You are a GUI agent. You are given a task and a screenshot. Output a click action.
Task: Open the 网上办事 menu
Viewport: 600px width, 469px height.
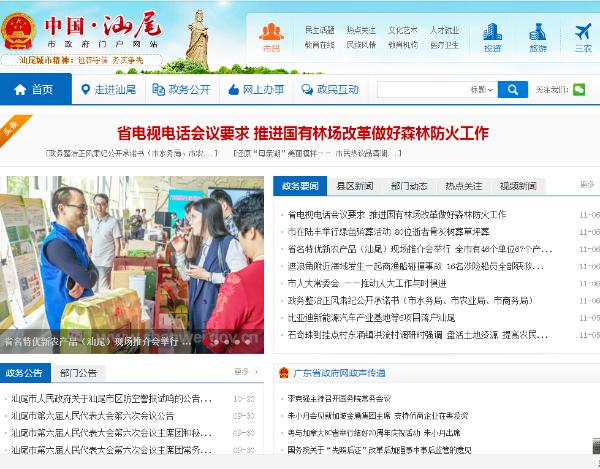(256, 90)
